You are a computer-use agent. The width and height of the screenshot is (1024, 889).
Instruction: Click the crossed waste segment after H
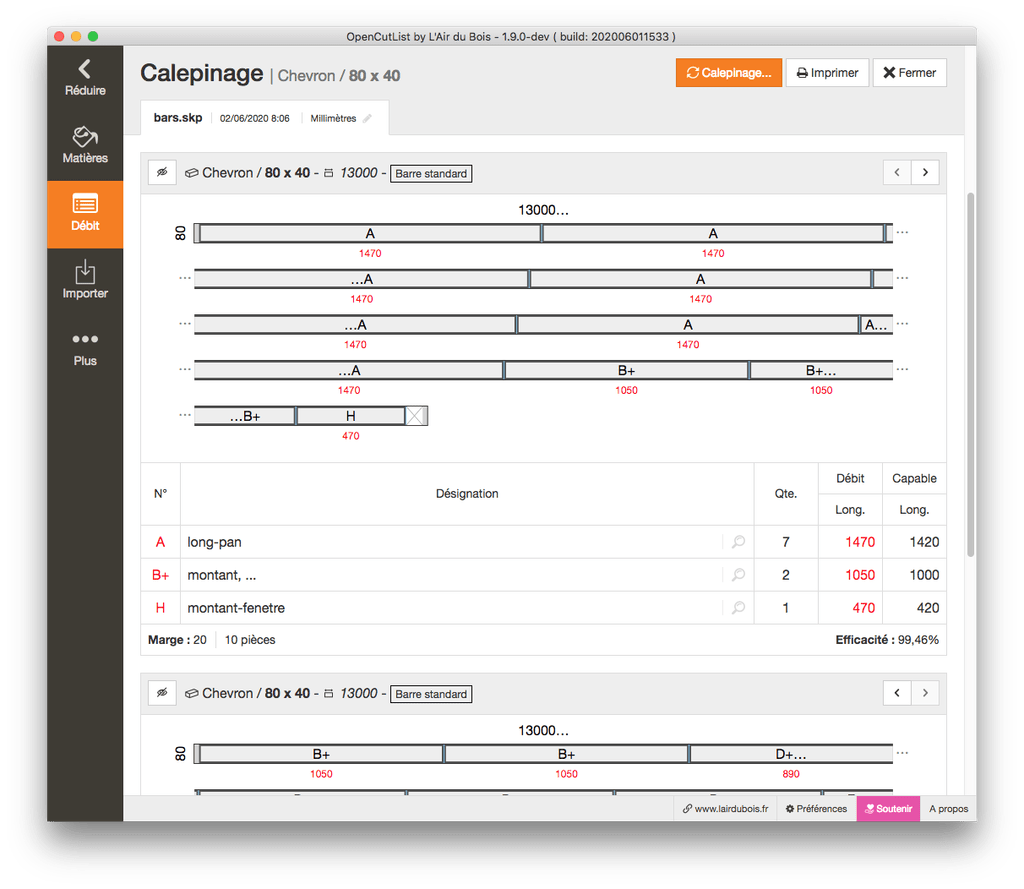(x=416, y=416)
